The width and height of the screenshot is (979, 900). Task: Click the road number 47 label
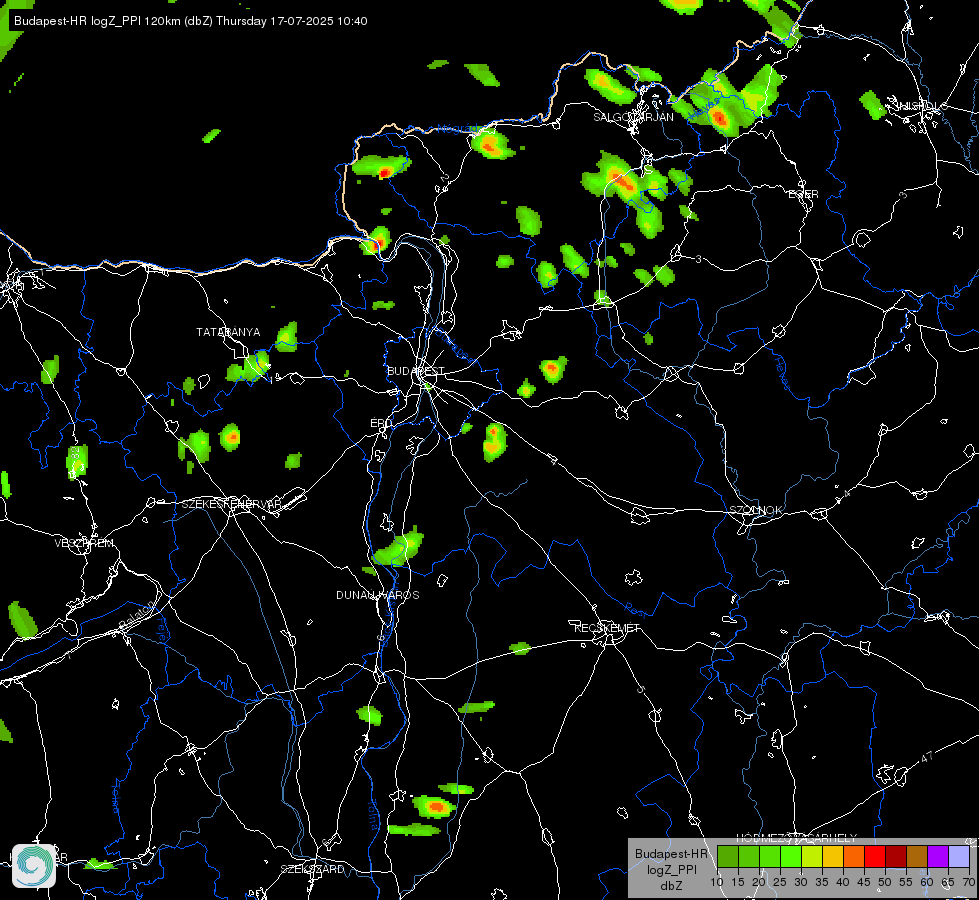coord(927,757)
